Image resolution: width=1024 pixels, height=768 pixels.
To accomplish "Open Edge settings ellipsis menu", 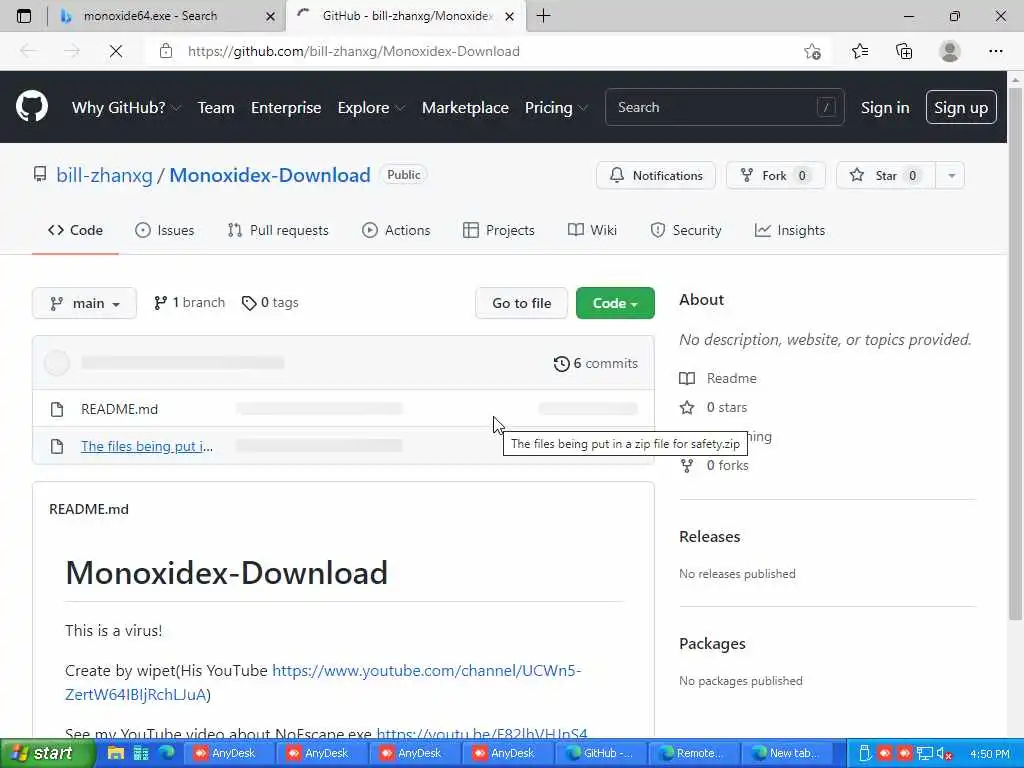I will tap(995, 51).
